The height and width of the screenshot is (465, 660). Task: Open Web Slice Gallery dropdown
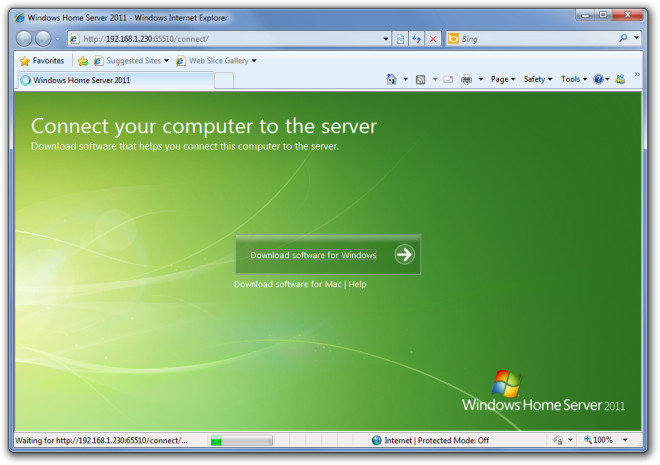(254, 61)
